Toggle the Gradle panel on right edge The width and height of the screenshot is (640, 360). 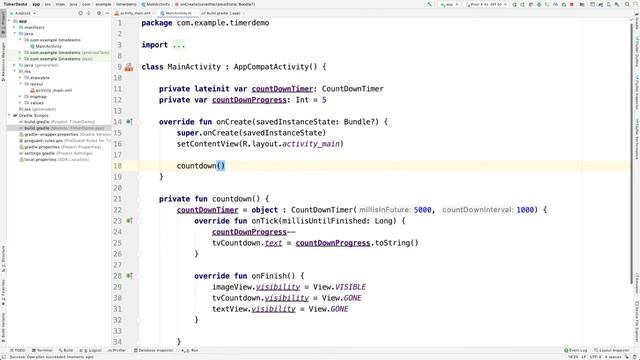[637, 20]
